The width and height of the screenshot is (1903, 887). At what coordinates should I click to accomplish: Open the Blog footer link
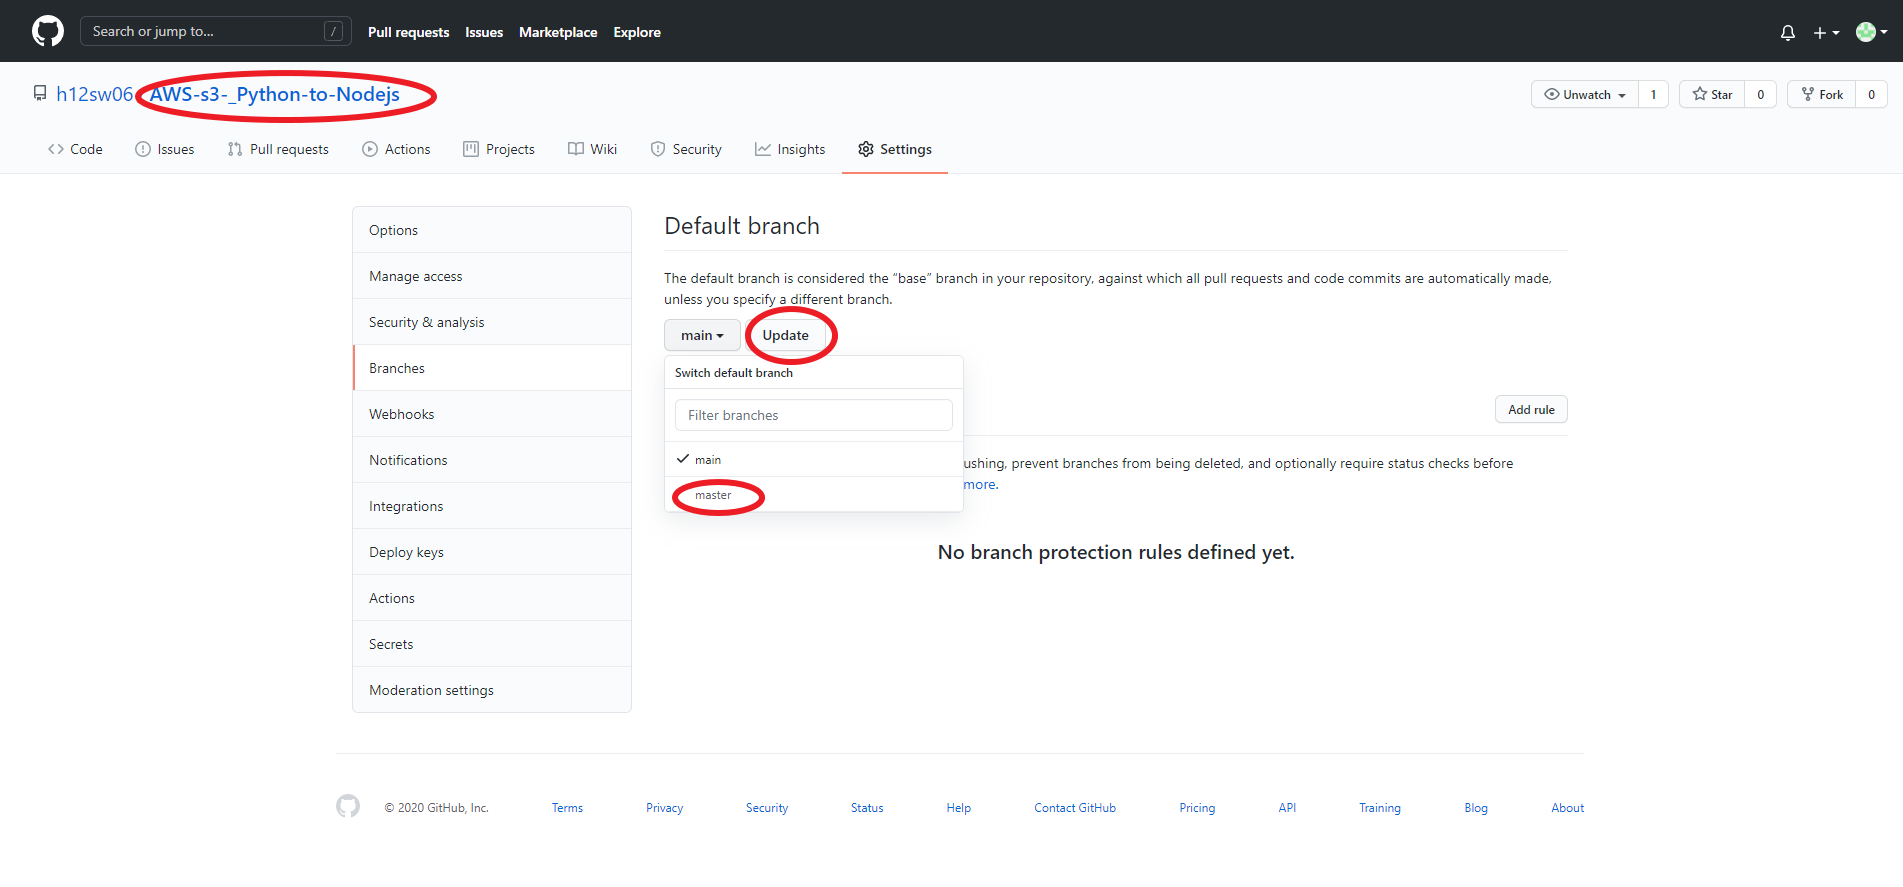(x=1476, y=808)
